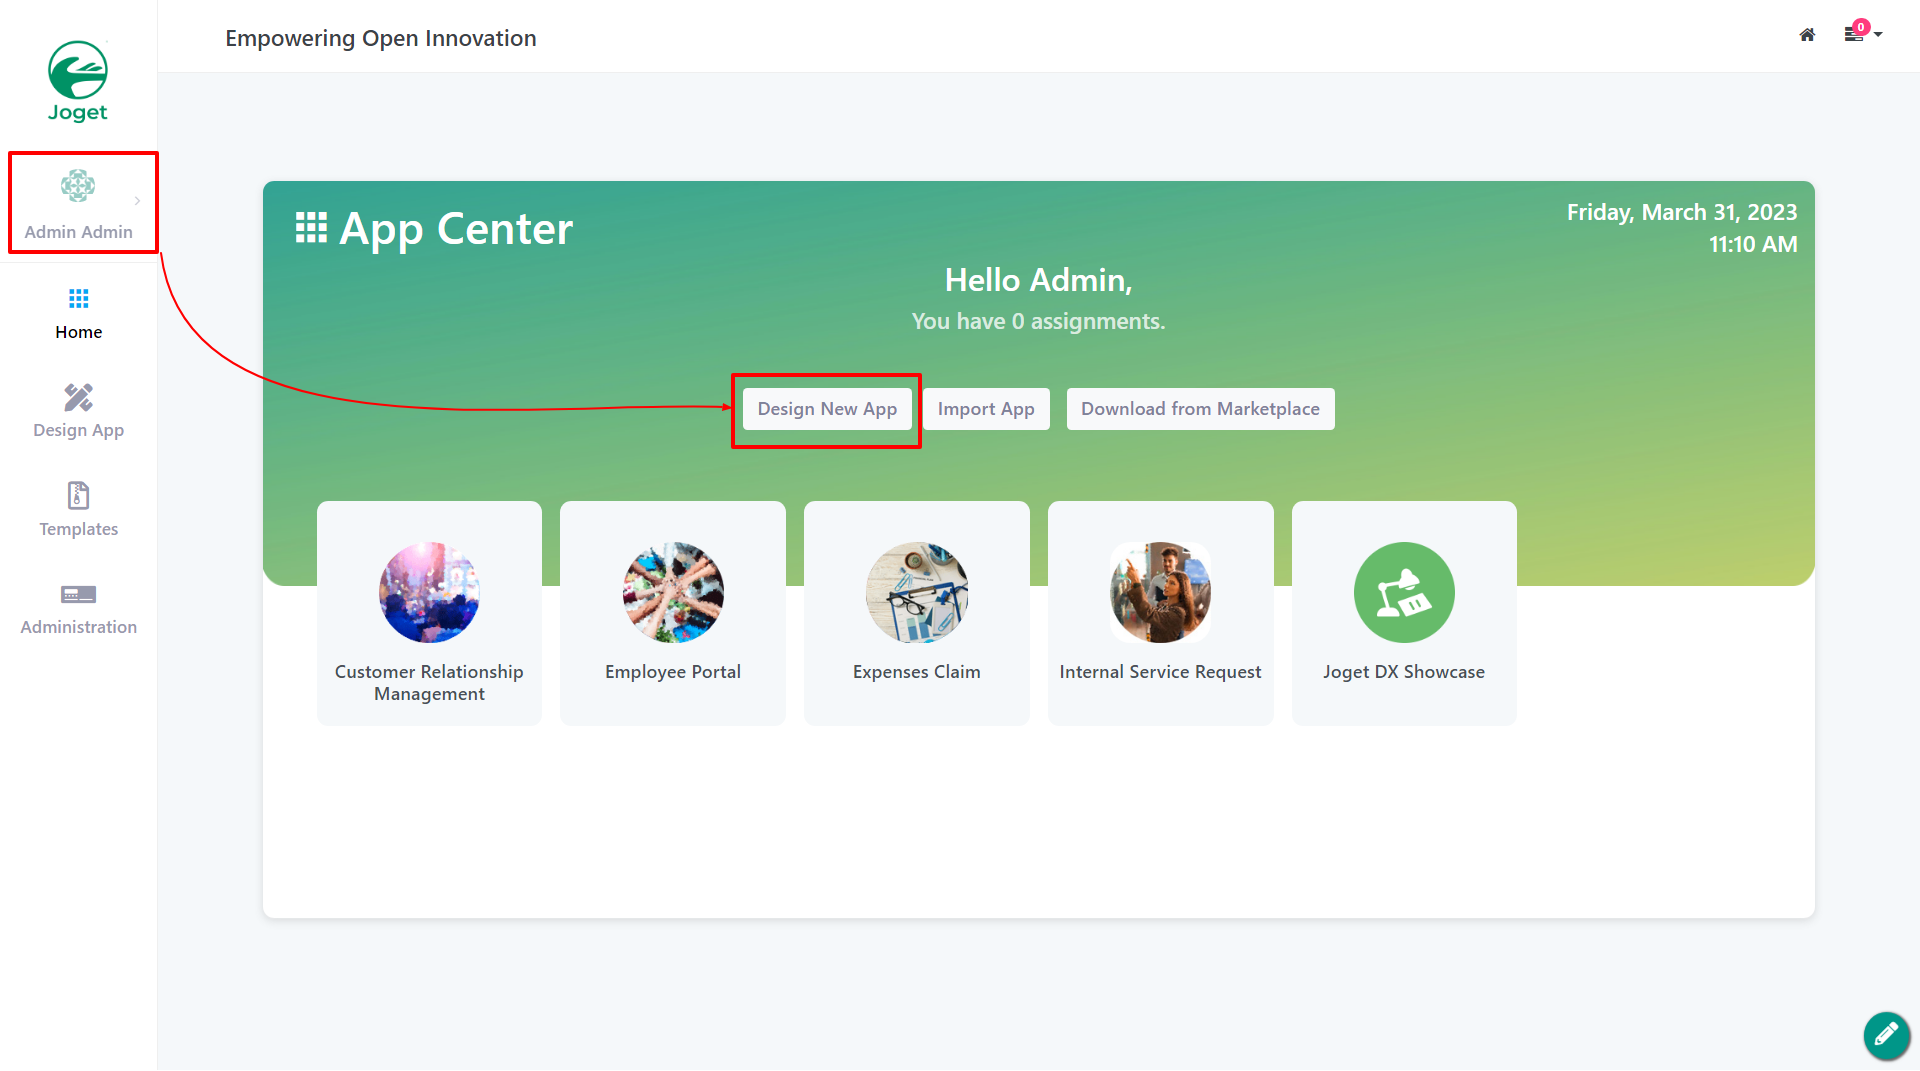Open the Admin Admin profile avatar

pyautogui.click(x=78, y=186)
